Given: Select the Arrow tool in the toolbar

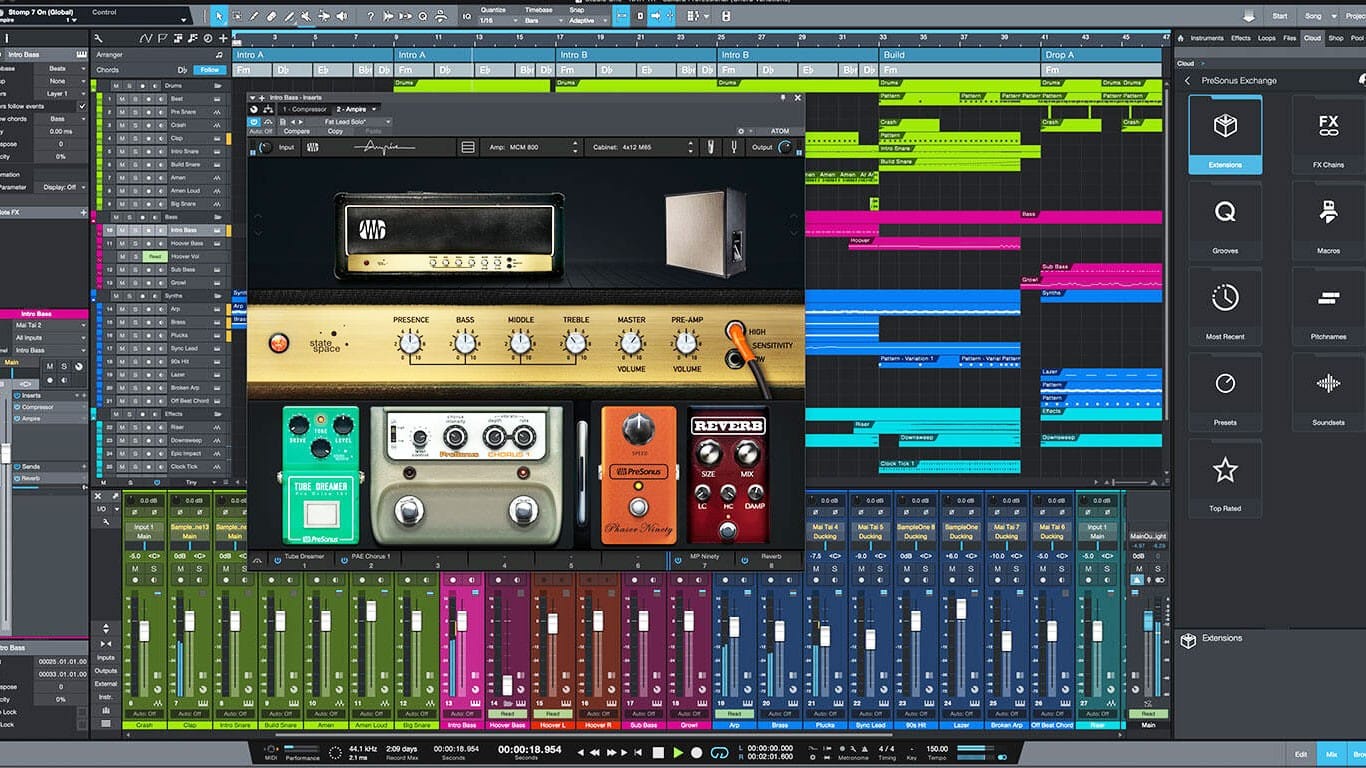Looking at the screenshot, I should [x=219, y=16].
